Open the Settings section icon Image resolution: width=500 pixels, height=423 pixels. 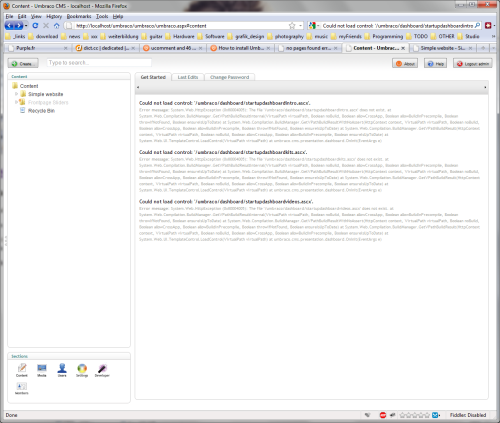pyautogui.click(x=82, y=370)
